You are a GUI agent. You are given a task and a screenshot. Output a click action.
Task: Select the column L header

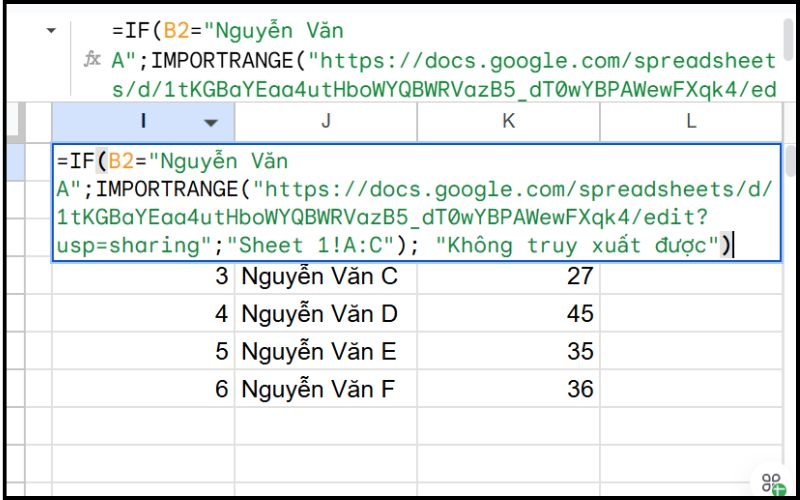point(690,122)
